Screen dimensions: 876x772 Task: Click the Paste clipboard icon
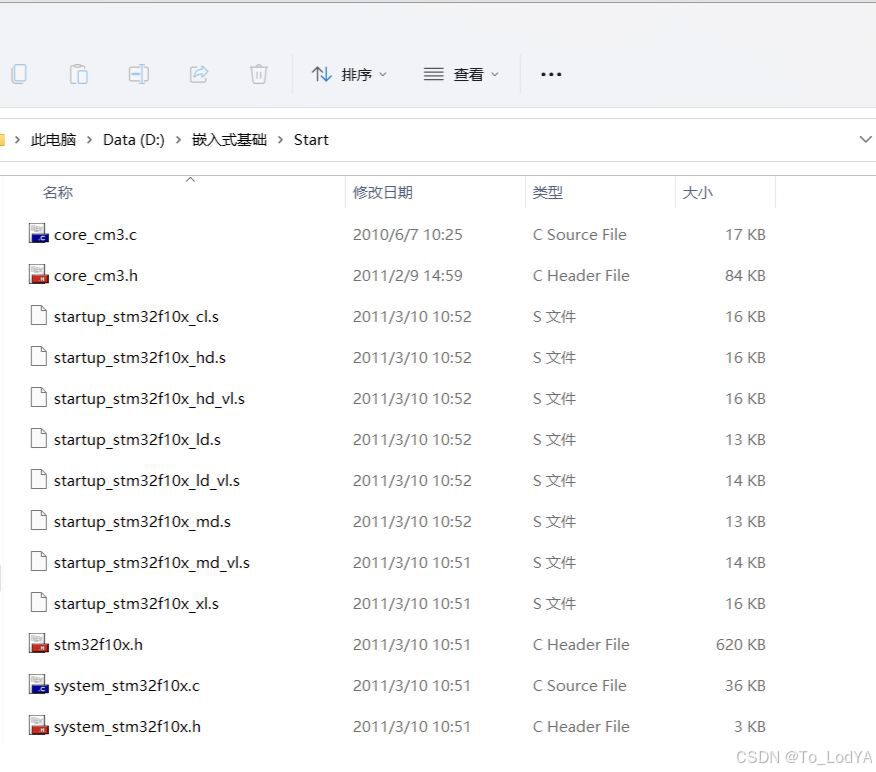(79, 74)
